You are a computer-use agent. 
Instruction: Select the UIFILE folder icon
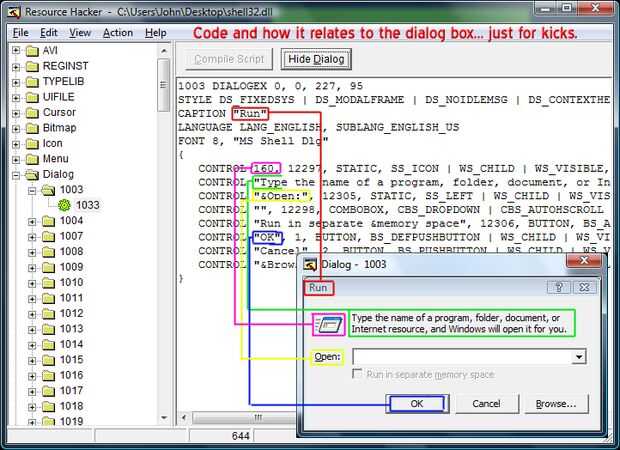pos(32,97)
